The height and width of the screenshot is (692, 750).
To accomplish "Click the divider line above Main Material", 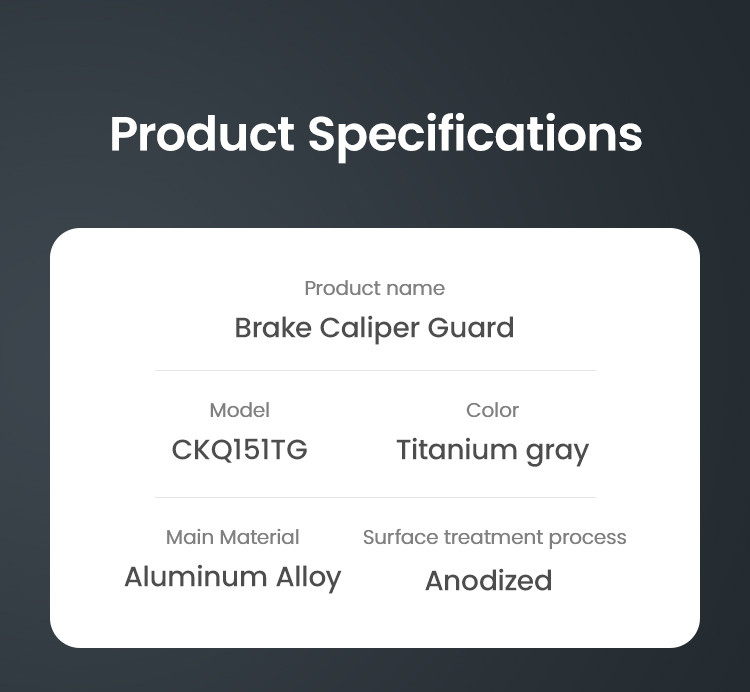I will click(x=375, y=497).
